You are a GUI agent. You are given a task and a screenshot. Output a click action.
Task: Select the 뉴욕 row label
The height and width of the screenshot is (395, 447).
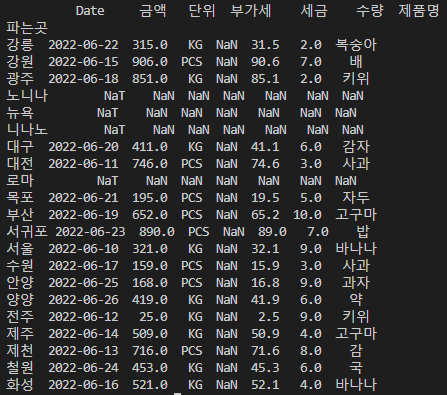pyautogui.click(x=20, y=113)
